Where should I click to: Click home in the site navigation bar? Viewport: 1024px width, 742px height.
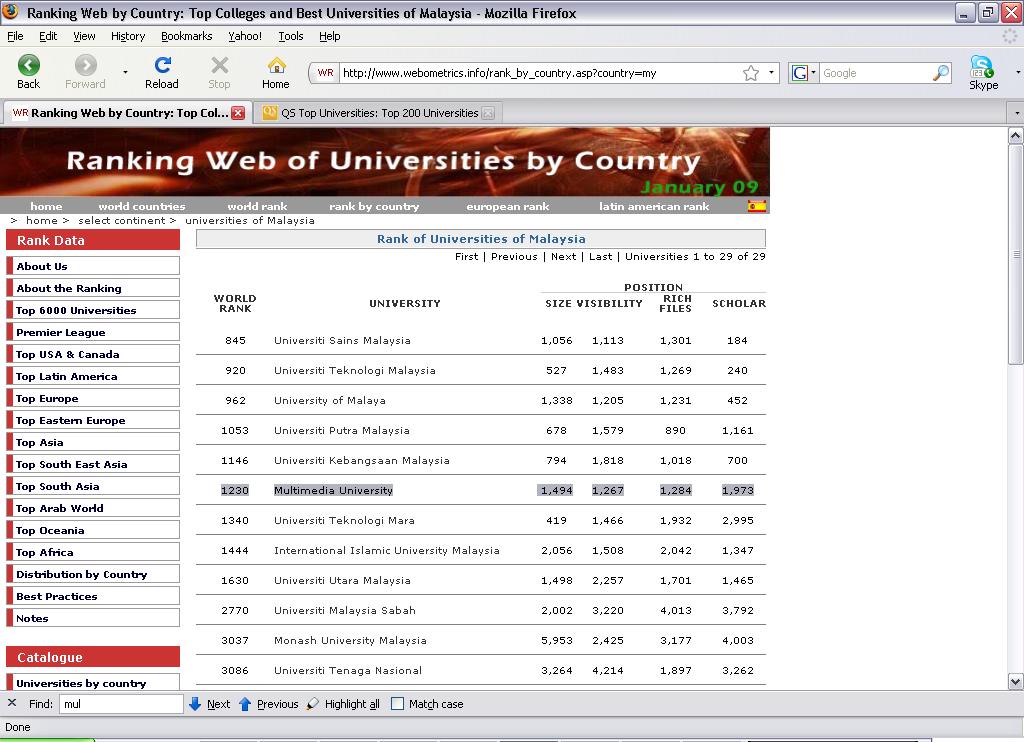pyautogui.click(x=46, y=206)
